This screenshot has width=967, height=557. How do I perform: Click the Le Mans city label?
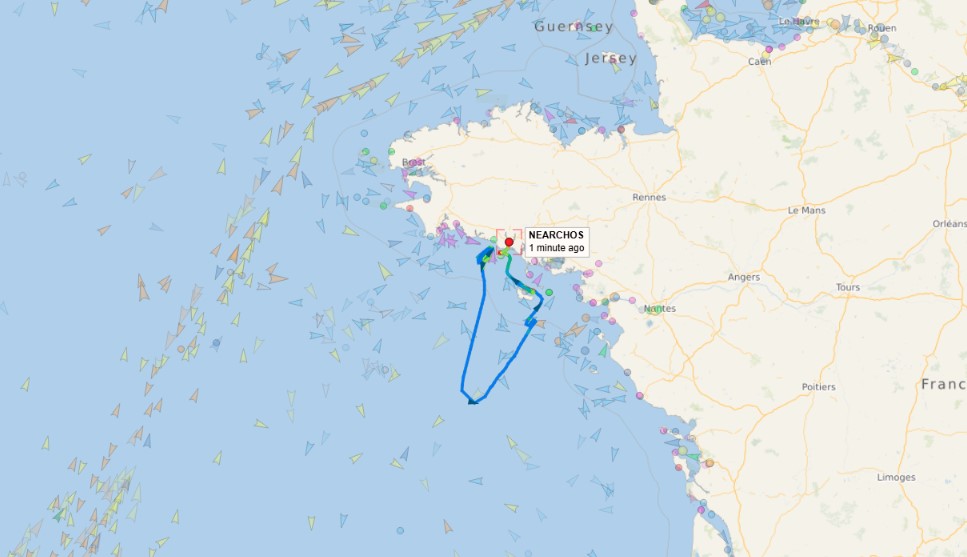click(x=806, y=210)
